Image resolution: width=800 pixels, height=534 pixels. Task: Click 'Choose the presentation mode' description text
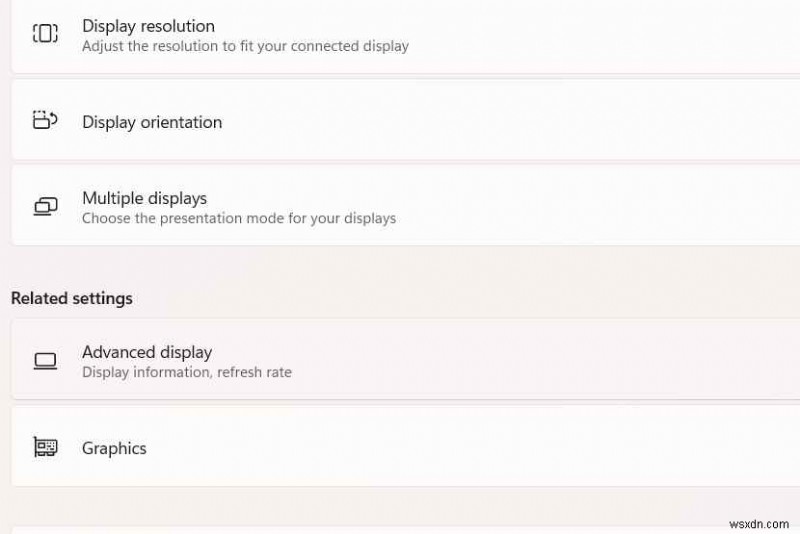tap(239, 218)
